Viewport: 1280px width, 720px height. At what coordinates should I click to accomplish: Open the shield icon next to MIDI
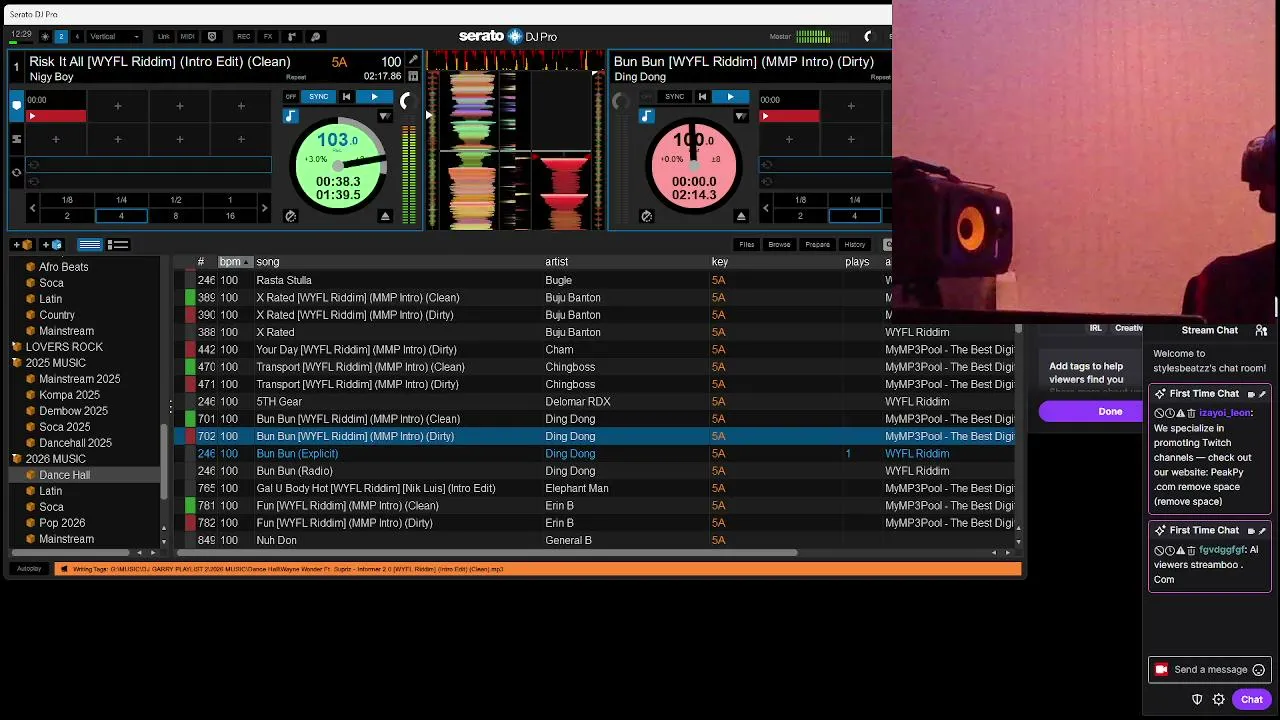click(211, 37)
